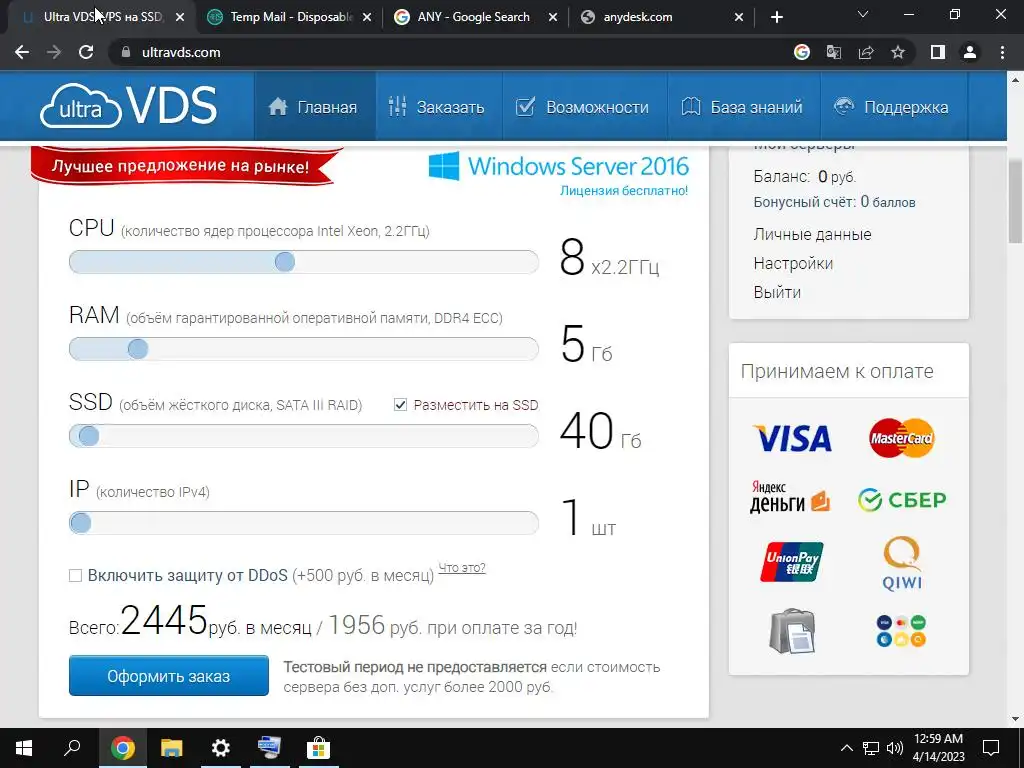This screenshot has height=768, width=1024.
Task: Click the IP count slider handle
Action: 80,522
